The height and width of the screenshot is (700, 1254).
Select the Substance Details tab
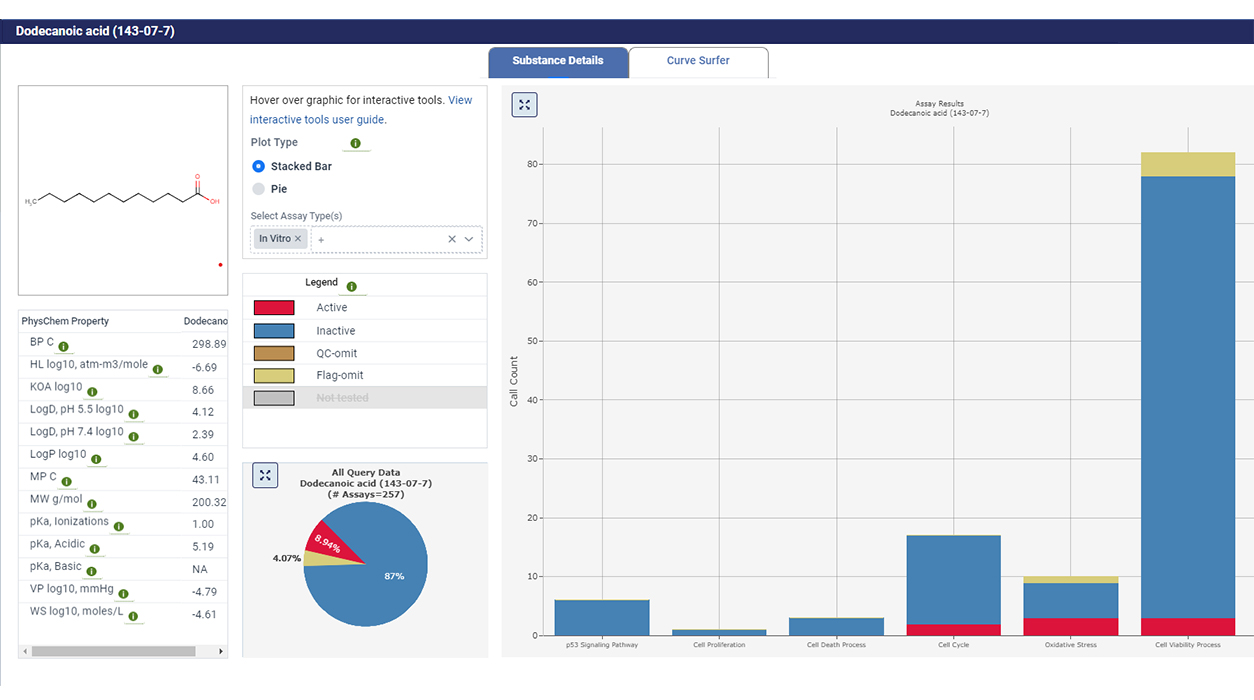click(558, 61)
